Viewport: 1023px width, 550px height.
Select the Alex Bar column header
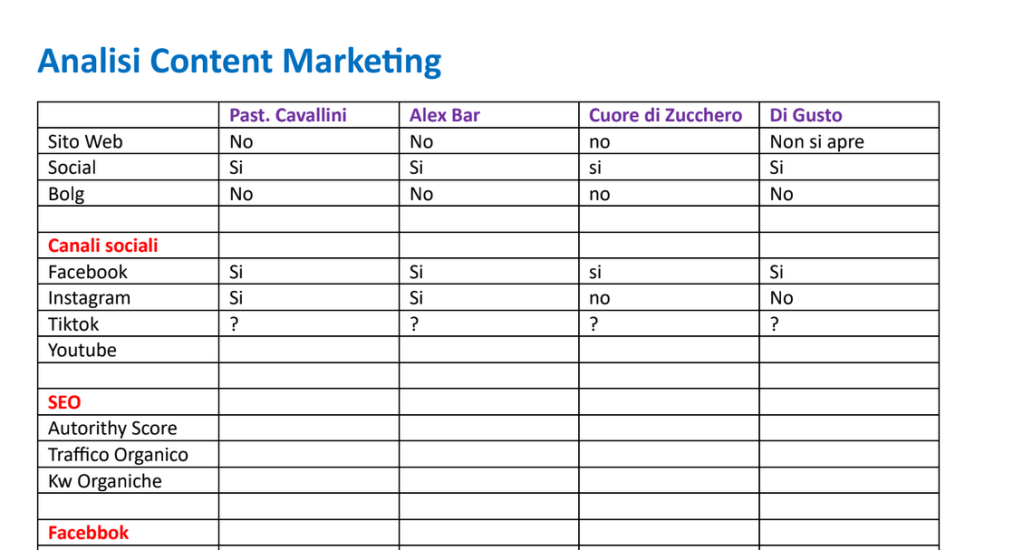coord(444,115)
